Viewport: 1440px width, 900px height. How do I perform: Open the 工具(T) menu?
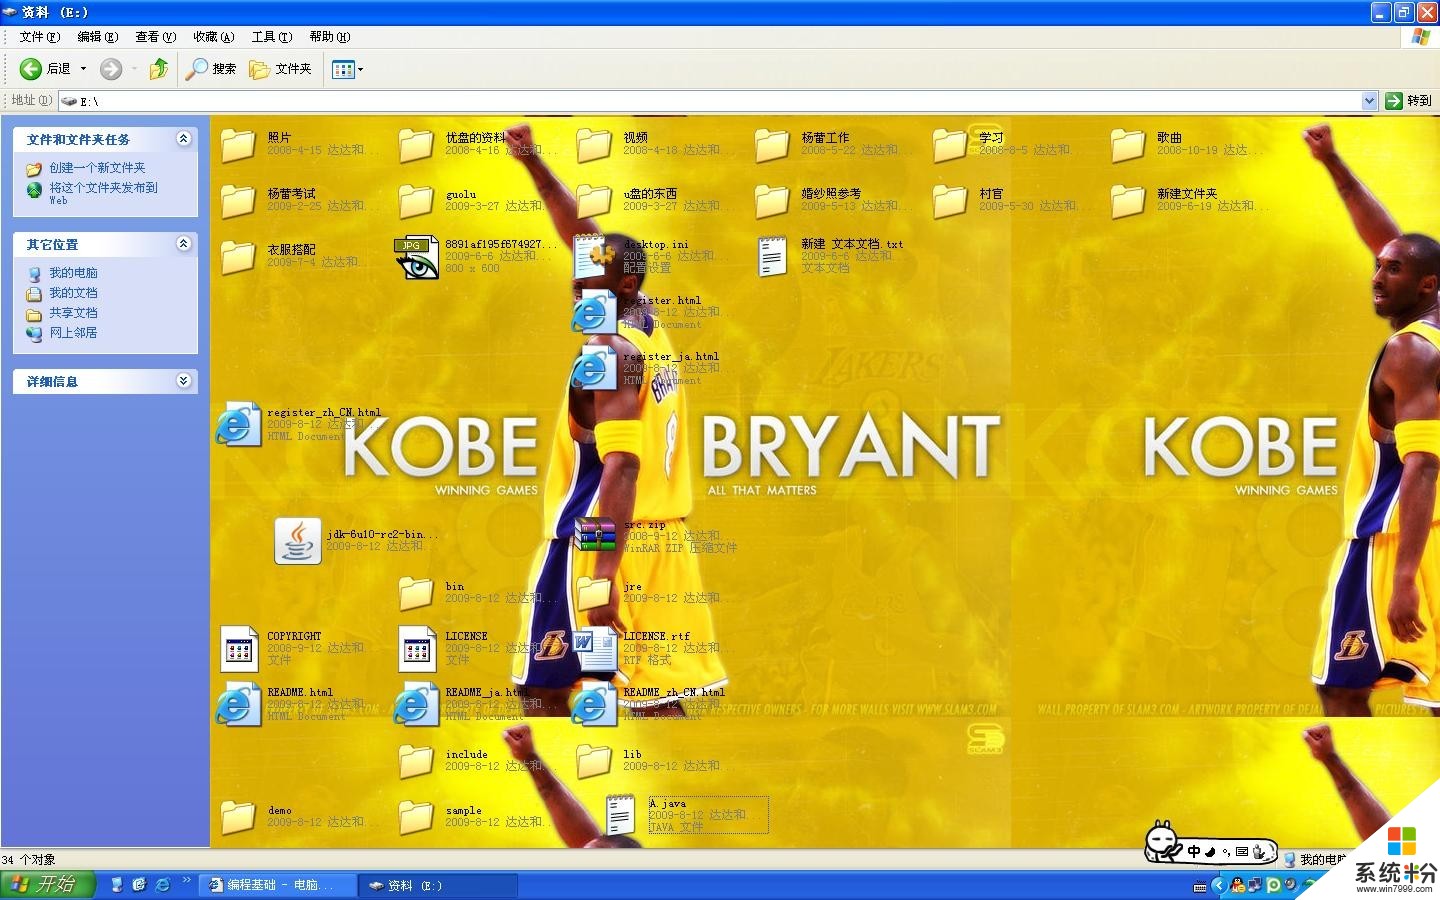pos(272,37)
